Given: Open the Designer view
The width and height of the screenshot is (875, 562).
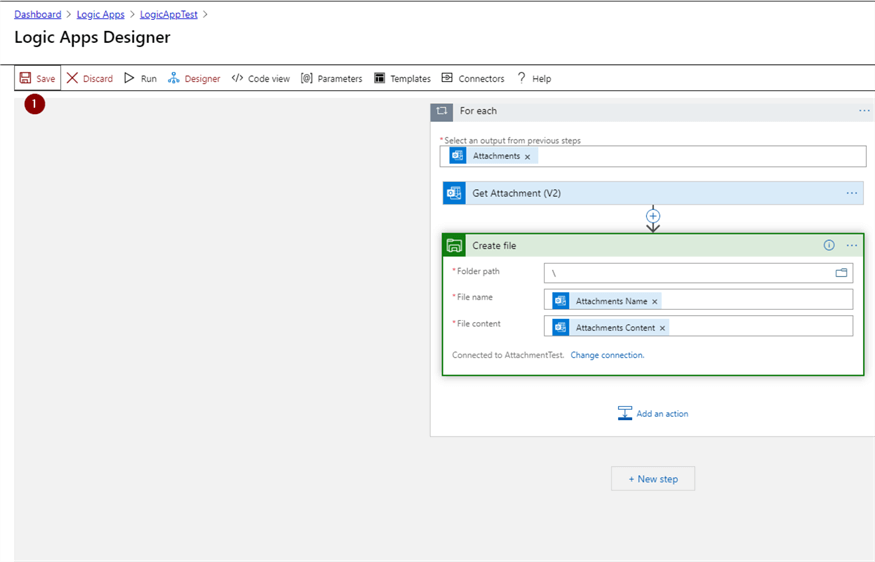Looking at the screenshot, I should click(x=194, y=78).
